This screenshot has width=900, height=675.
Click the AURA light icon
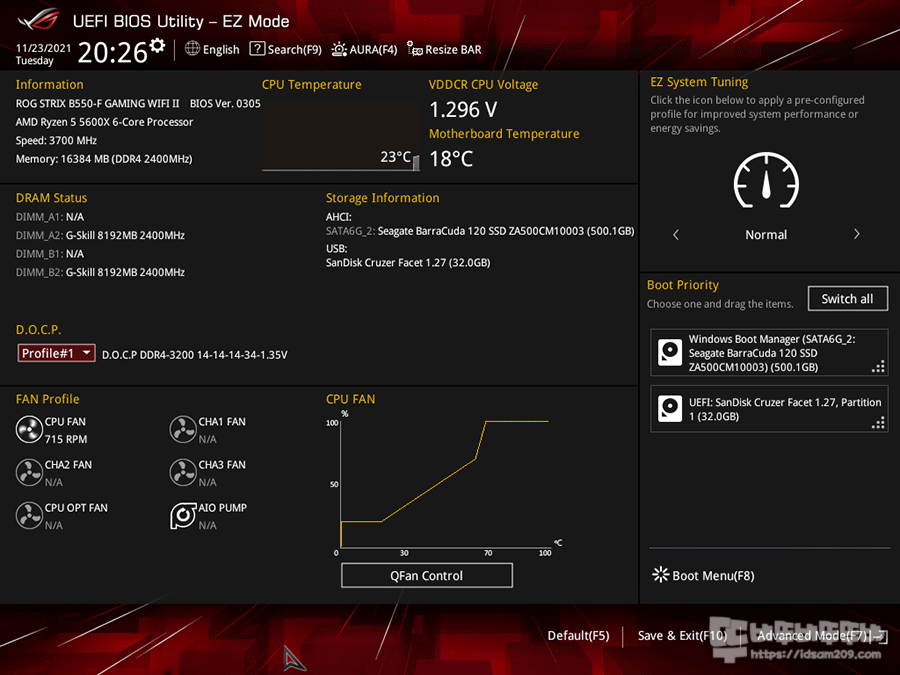[x=339, y=49]
